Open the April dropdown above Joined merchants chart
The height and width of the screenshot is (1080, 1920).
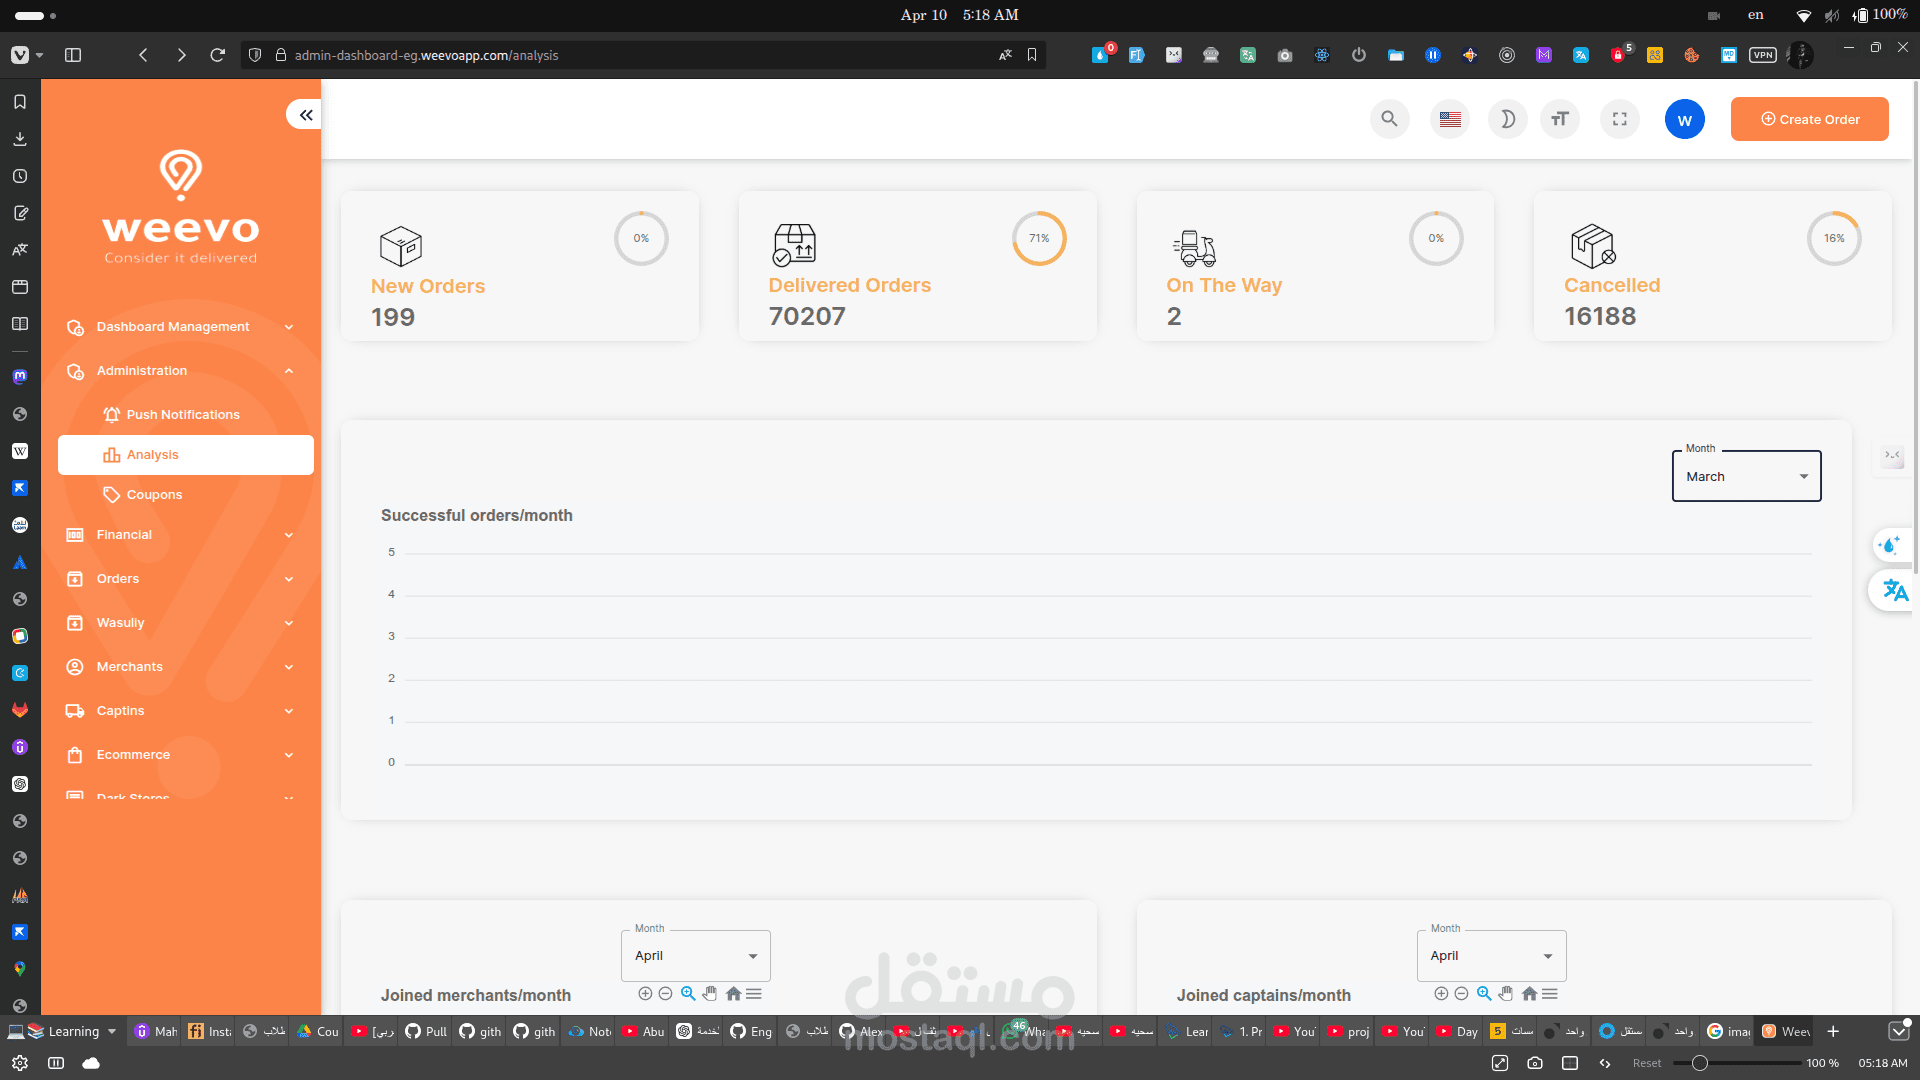pos(695,955)
